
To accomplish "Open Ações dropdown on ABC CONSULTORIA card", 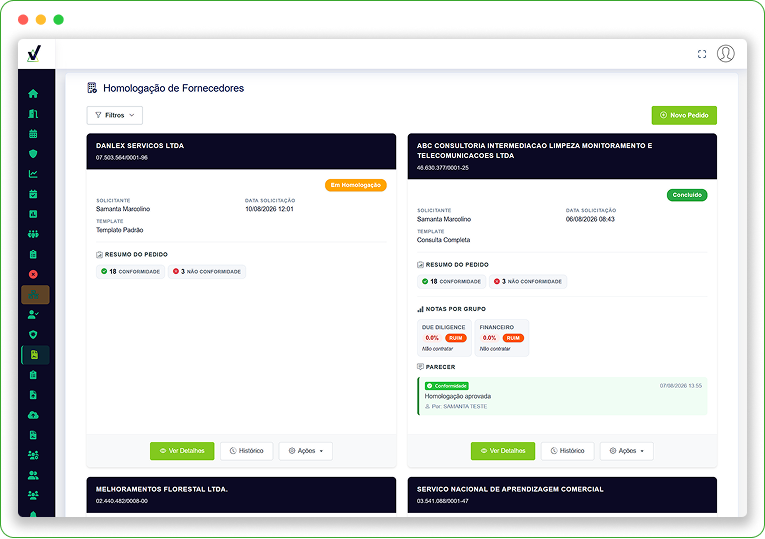I will pyautogui.click(x=626, y=451).
